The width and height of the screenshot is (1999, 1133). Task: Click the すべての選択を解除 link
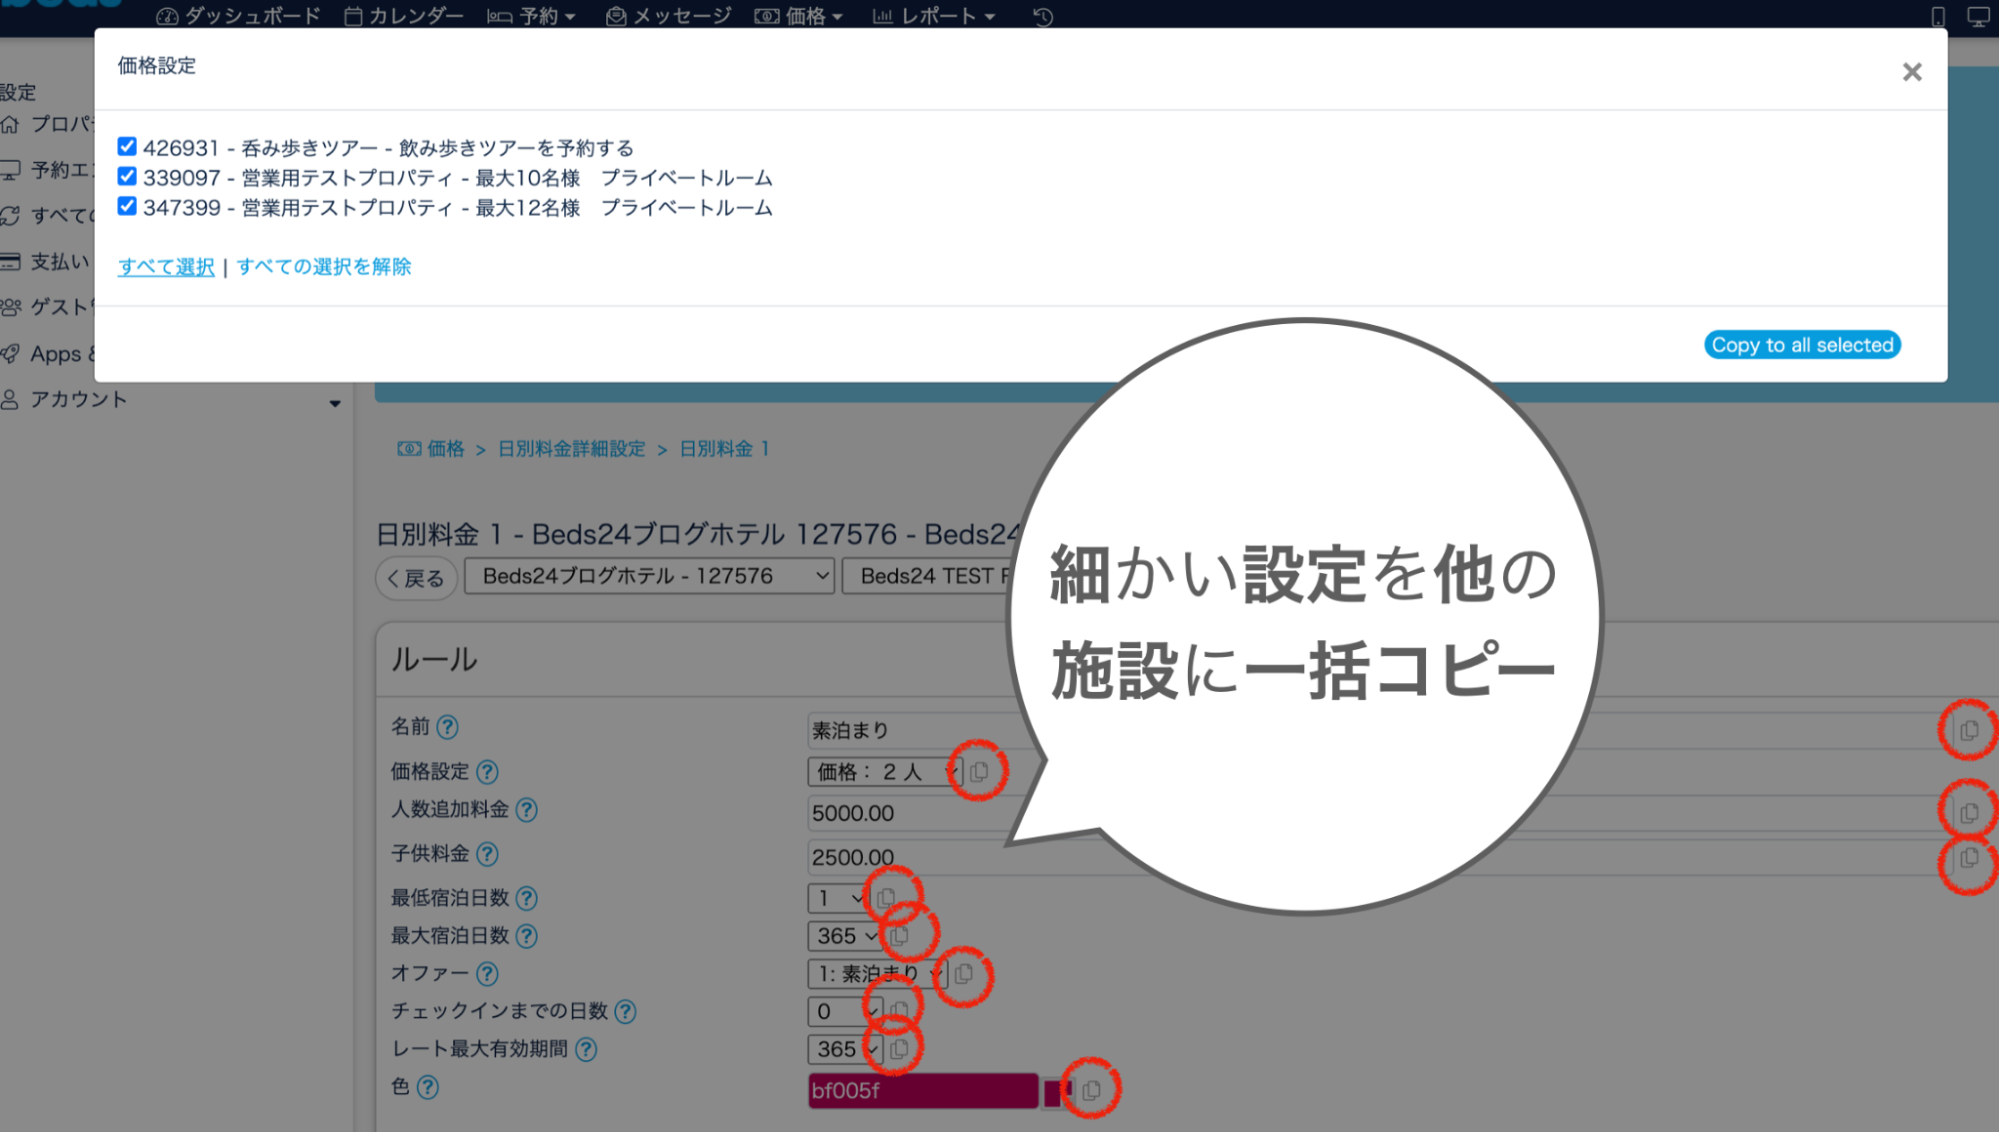(x=323, y=267)
